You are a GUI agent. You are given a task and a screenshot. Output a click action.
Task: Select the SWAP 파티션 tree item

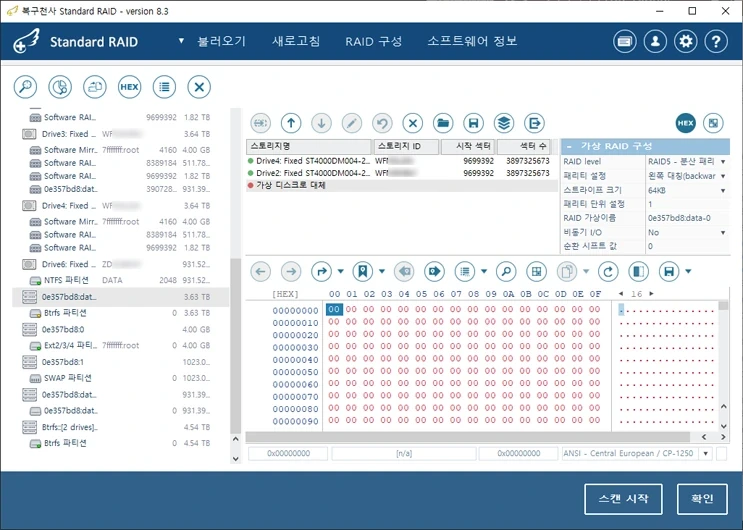coord(119,378)
